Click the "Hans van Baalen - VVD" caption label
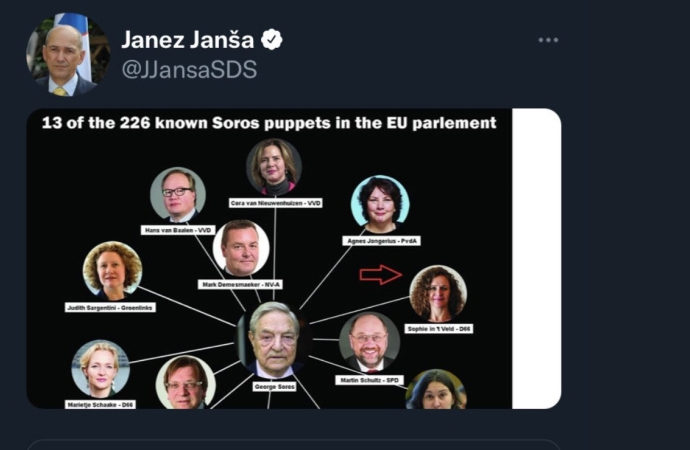Screen dimensions: 690x450 coord(178,229)
